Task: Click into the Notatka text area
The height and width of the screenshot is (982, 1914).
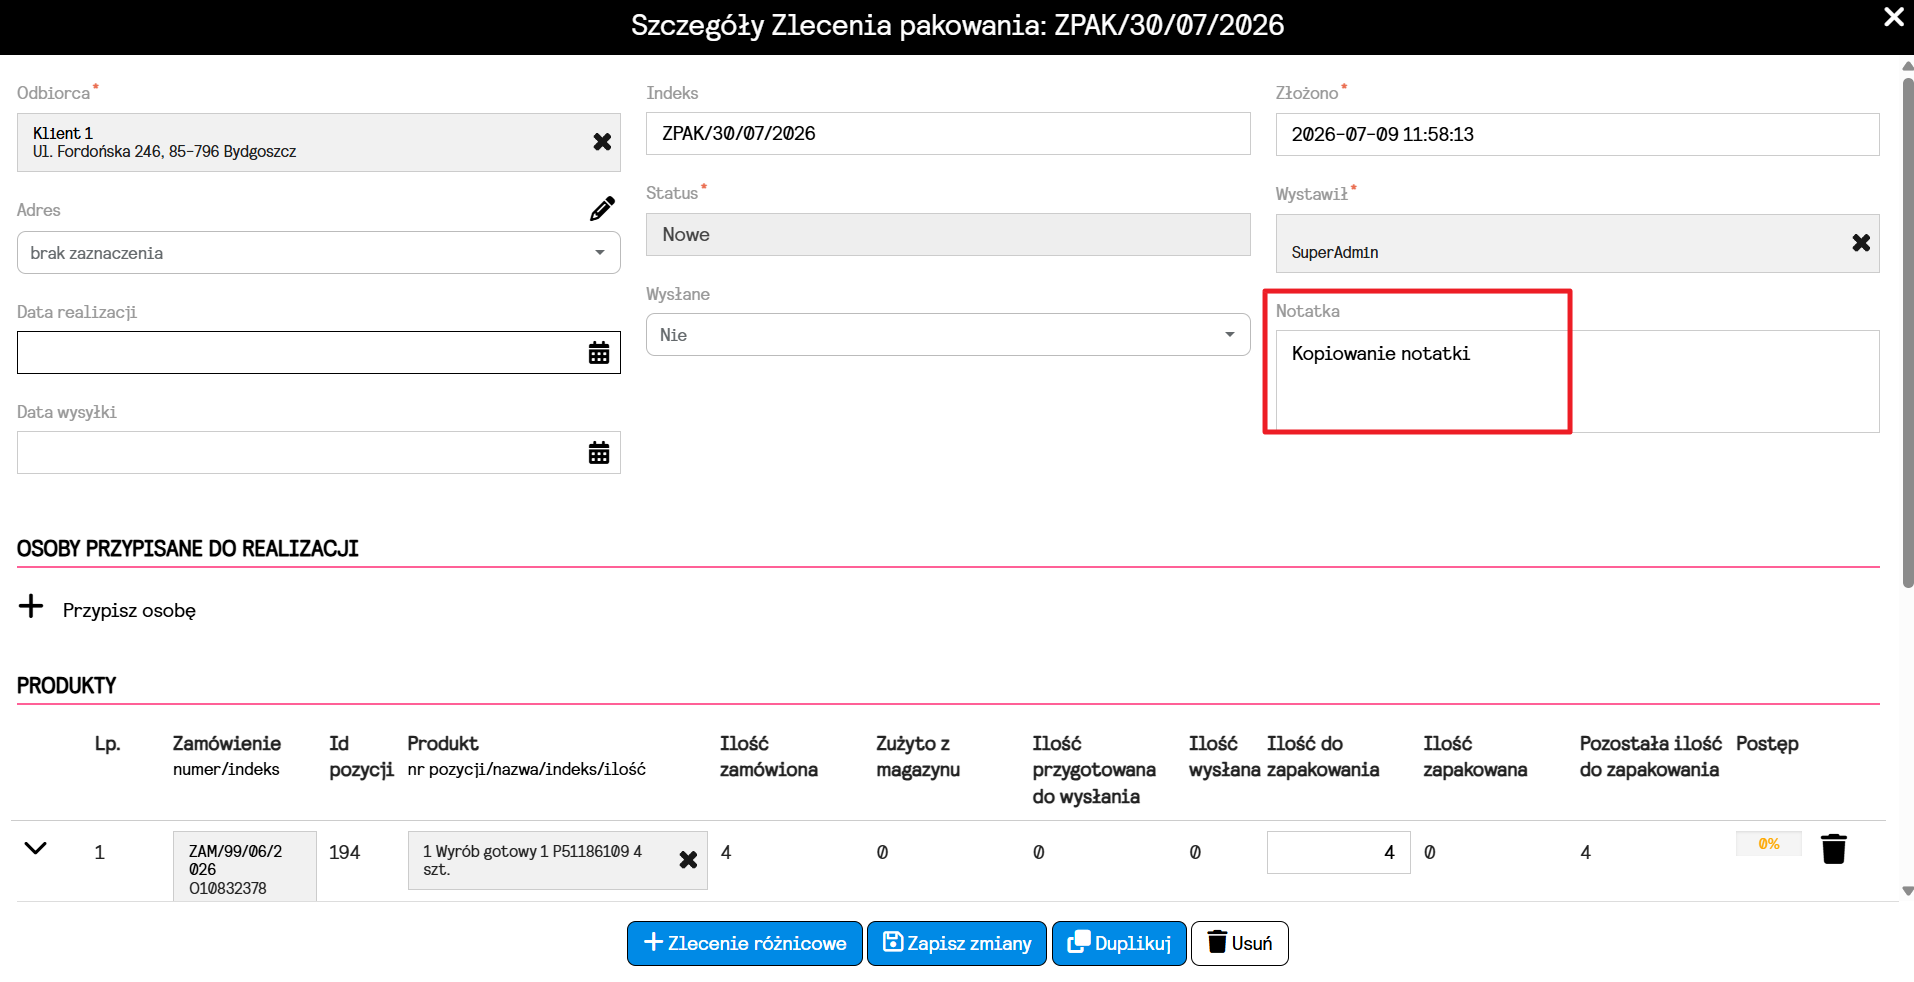Action: 1578,381
